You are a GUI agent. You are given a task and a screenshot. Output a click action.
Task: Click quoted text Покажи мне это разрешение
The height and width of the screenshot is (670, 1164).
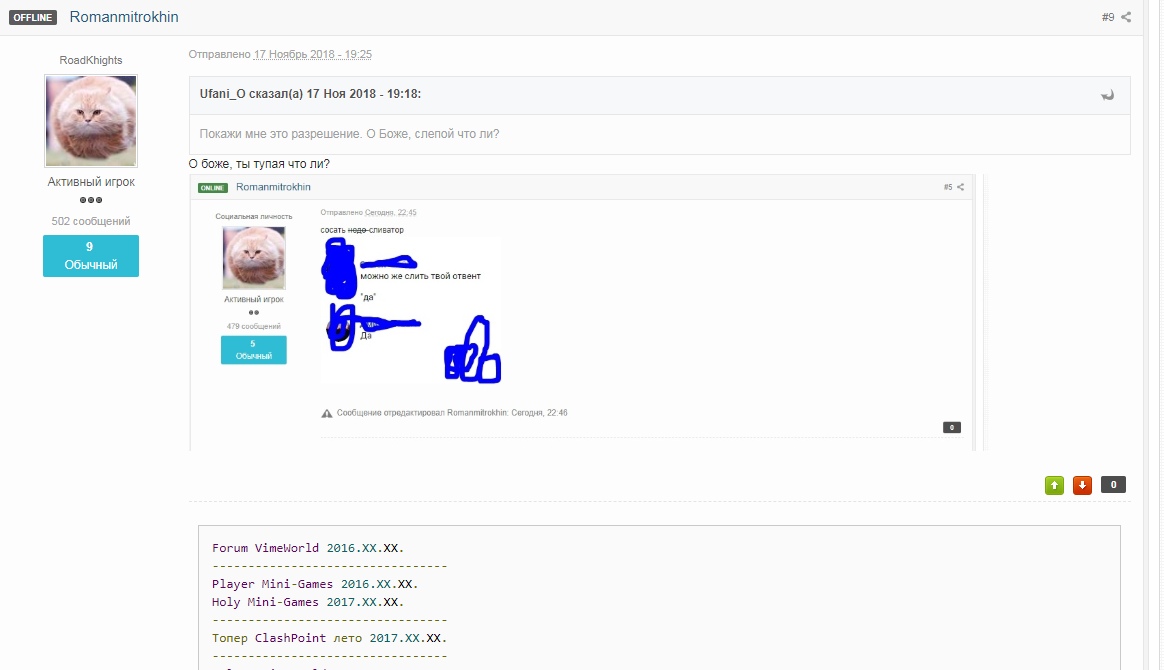(x=349, y=134)
